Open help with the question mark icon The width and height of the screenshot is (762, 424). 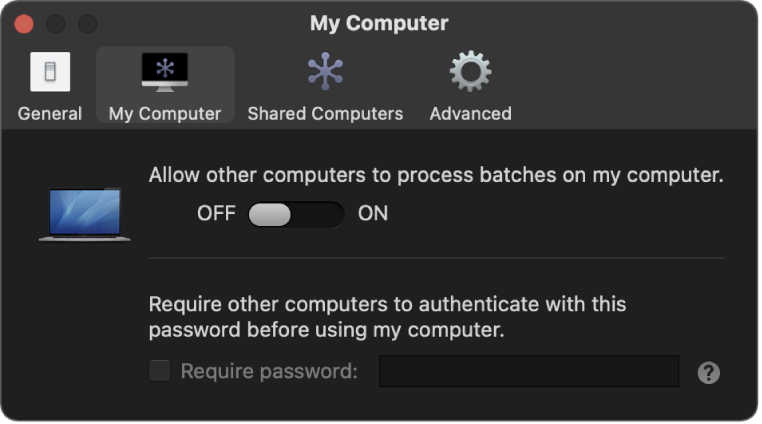coord(709,373)
